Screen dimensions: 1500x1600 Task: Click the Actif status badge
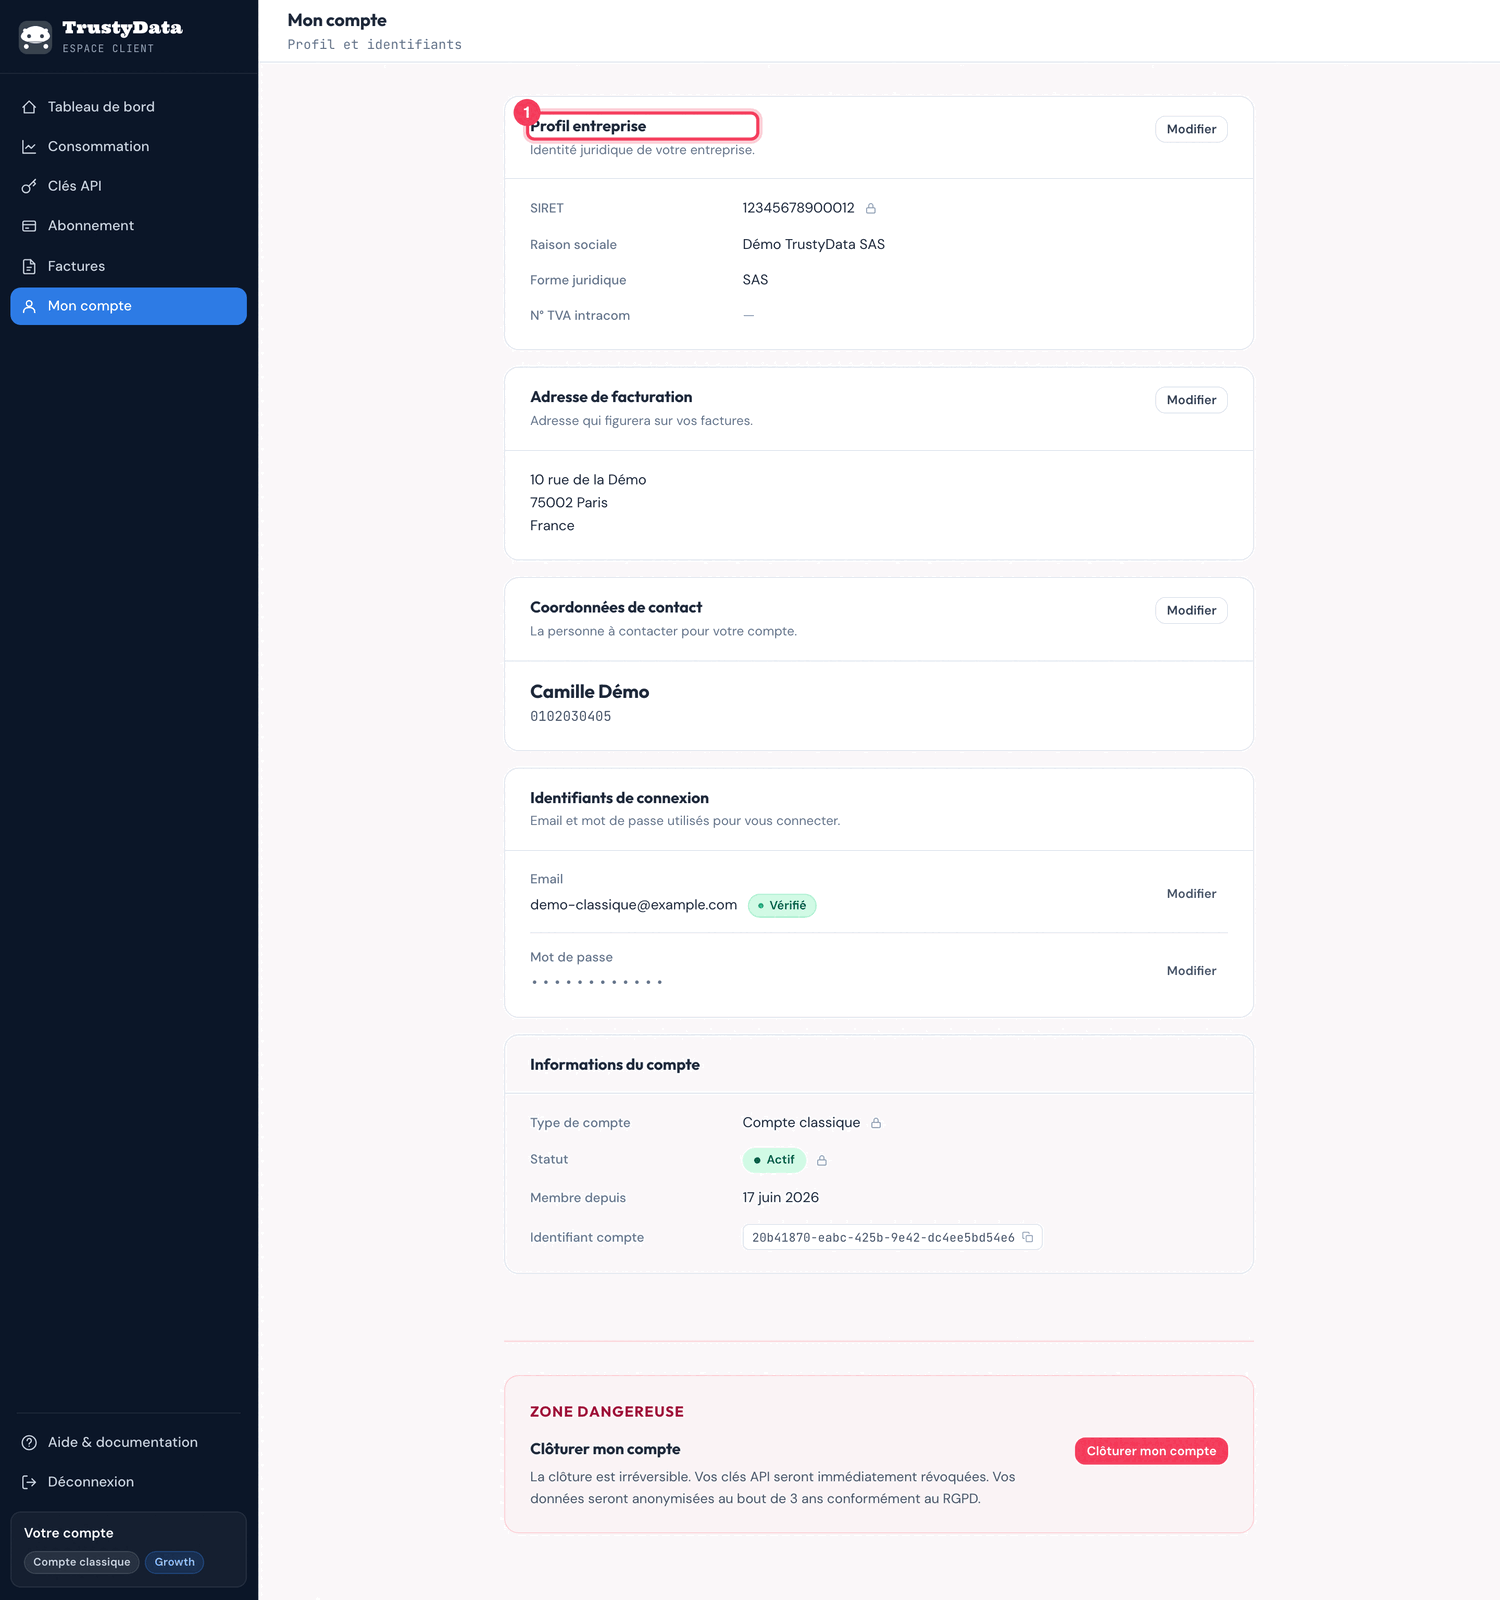pos(774,1160)
